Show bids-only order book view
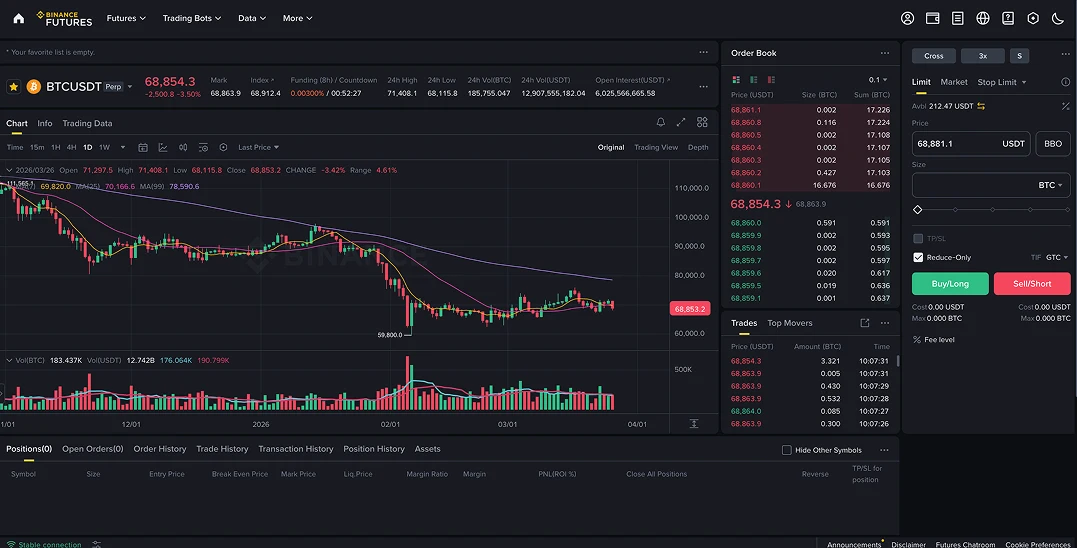This screenshot has height=548, width=1077. (753, 80)
